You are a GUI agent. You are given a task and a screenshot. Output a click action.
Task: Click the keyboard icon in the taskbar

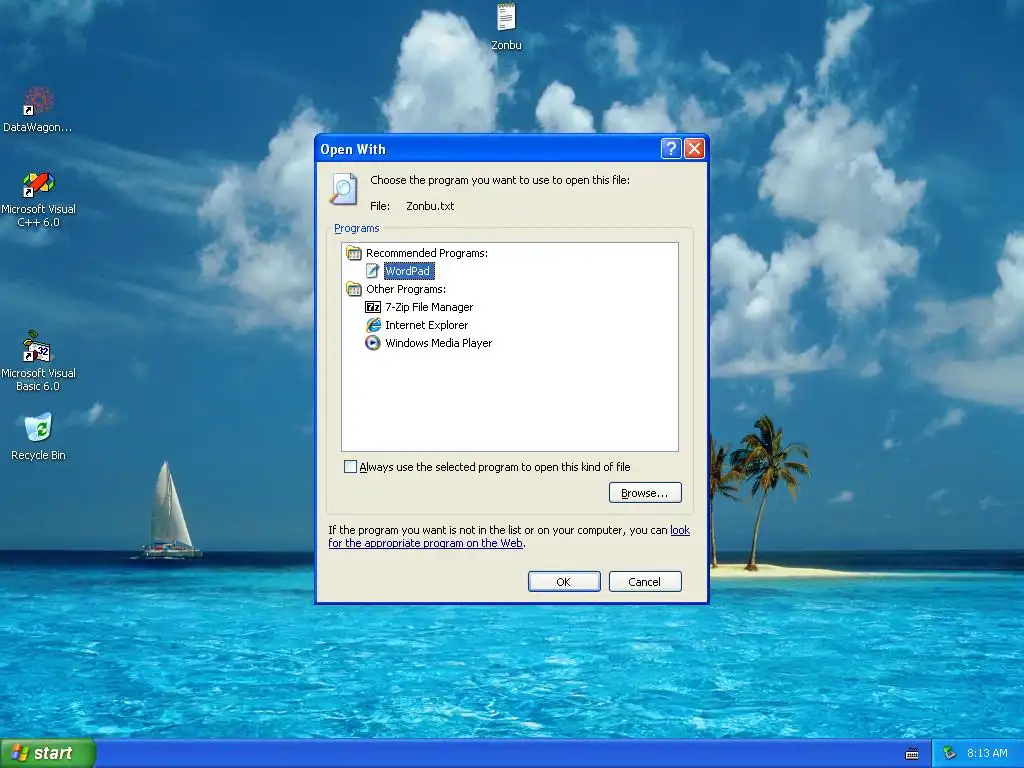tap(912, 754)
